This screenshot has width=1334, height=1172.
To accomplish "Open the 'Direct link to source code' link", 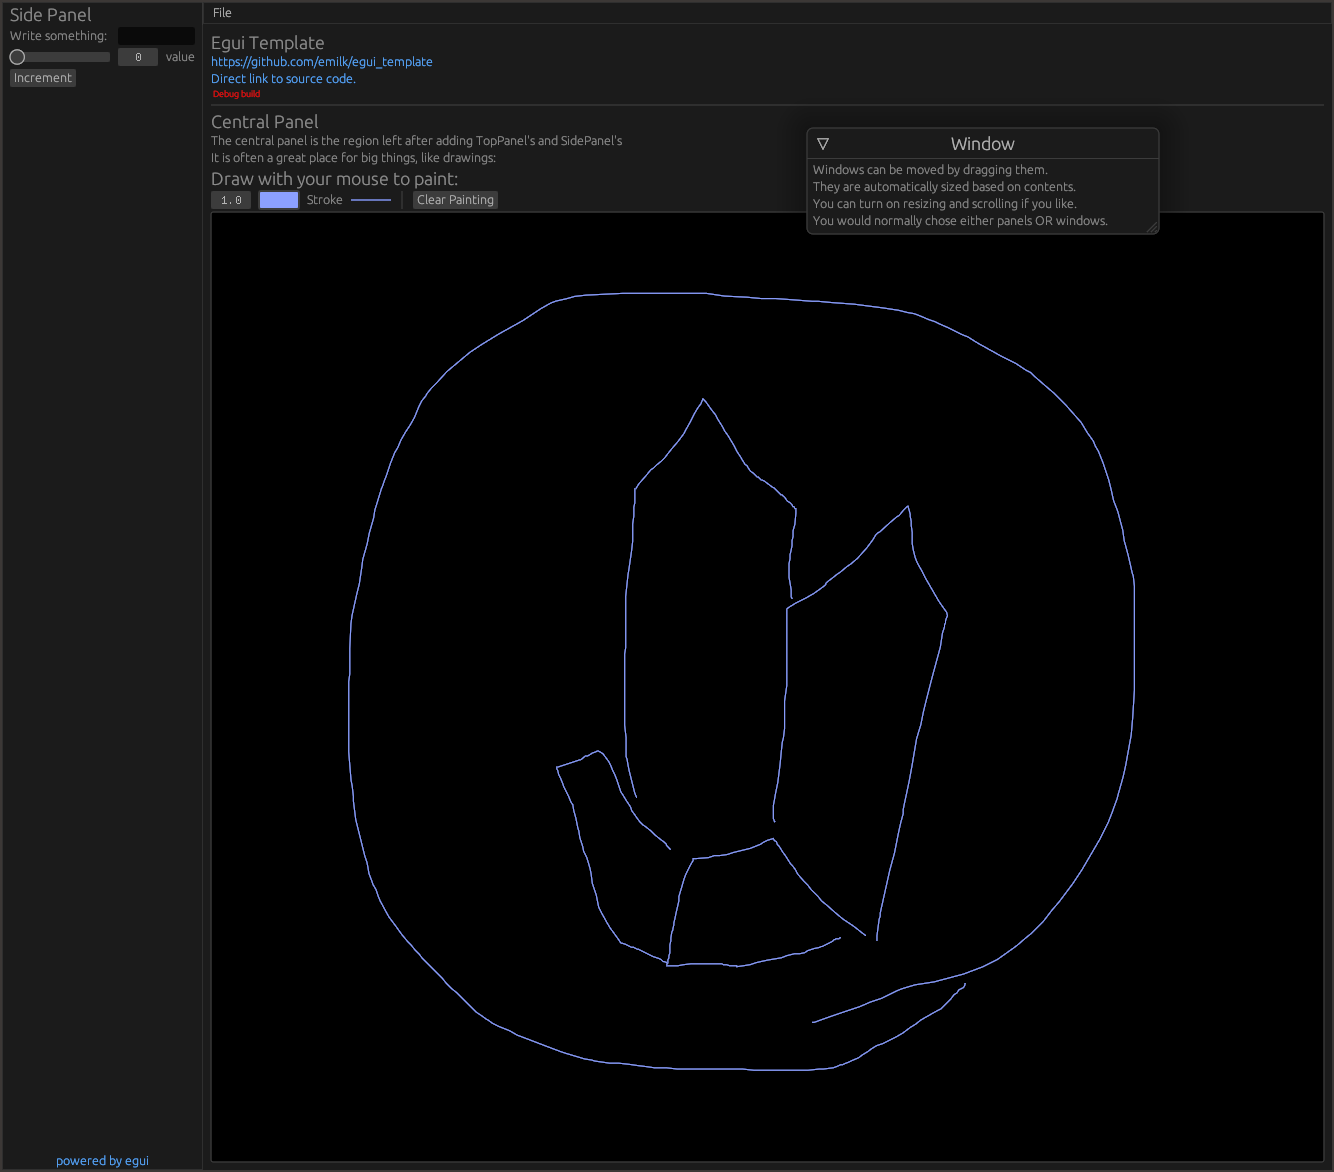I will coord(283,79).
